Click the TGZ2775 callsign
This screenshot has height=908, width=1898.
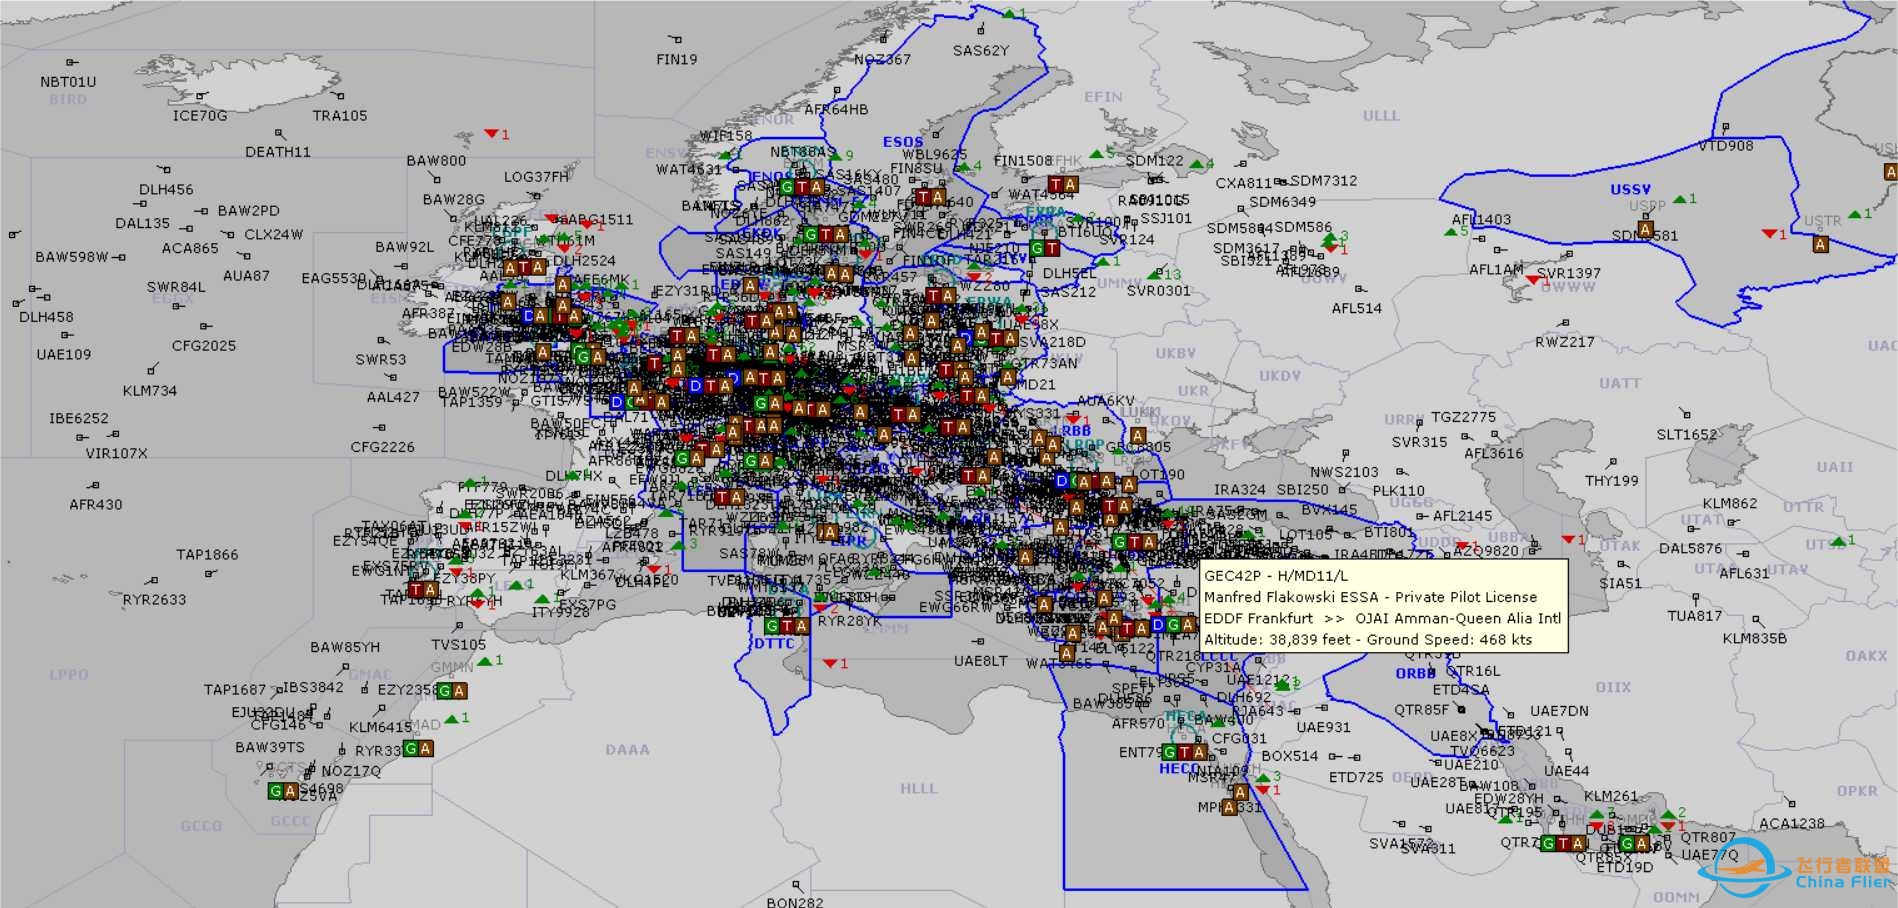1464,417
